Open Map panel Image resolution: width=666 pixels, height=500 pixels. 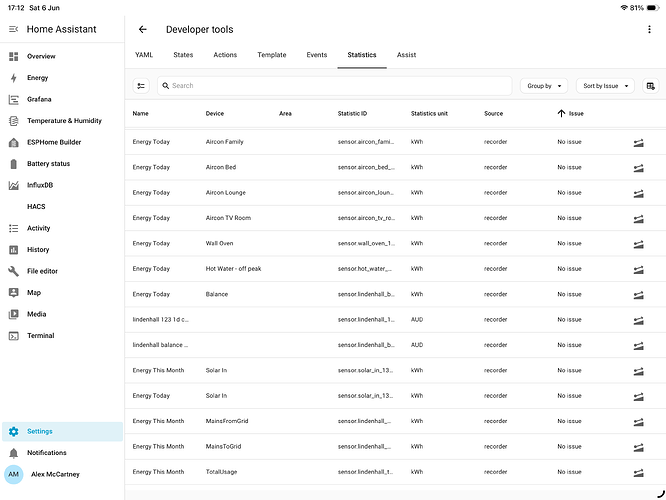click(x=62, y=293)
